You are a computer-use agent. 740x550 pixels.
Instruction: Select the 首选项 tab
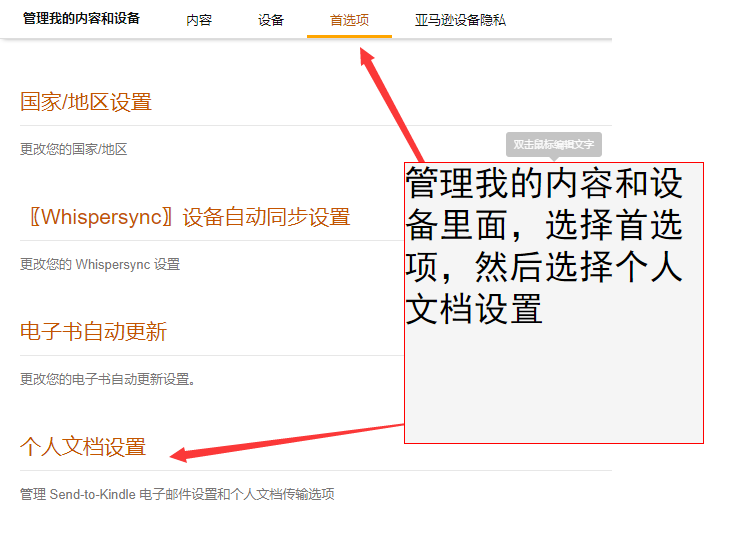349,20
